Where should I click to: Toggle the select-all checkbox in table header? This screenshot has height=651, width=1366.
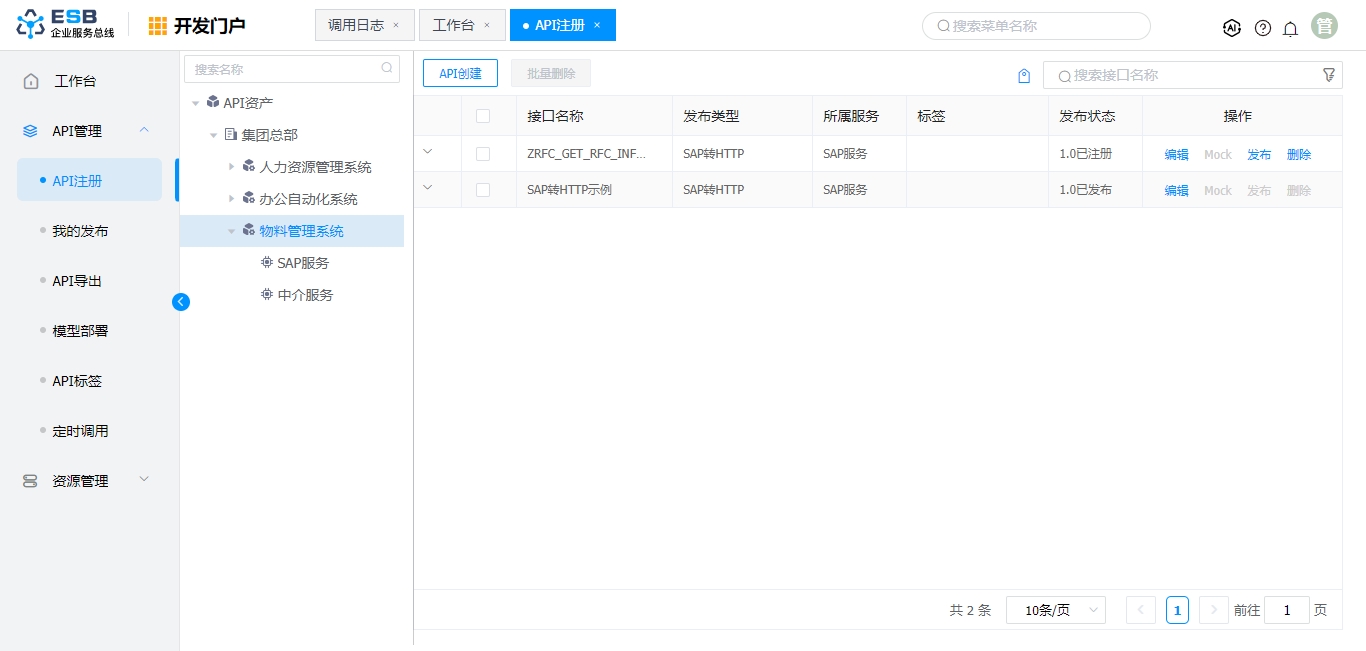[x=483, y=116]
